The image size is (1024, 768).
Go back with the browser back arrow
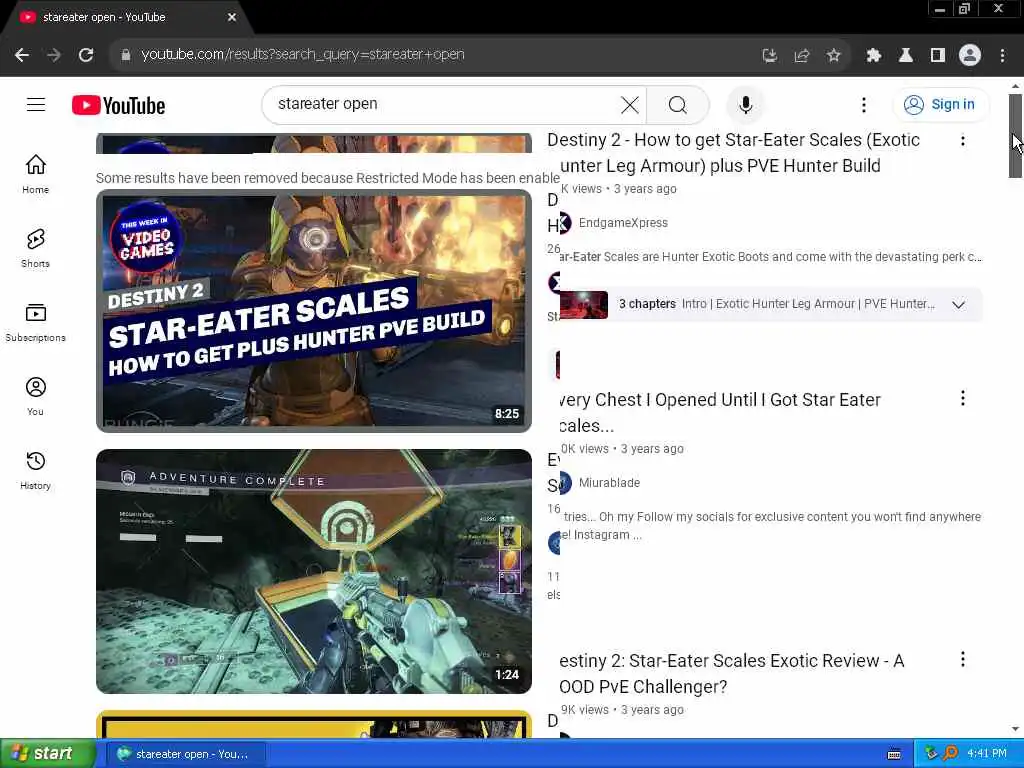[x=22, y=55]
